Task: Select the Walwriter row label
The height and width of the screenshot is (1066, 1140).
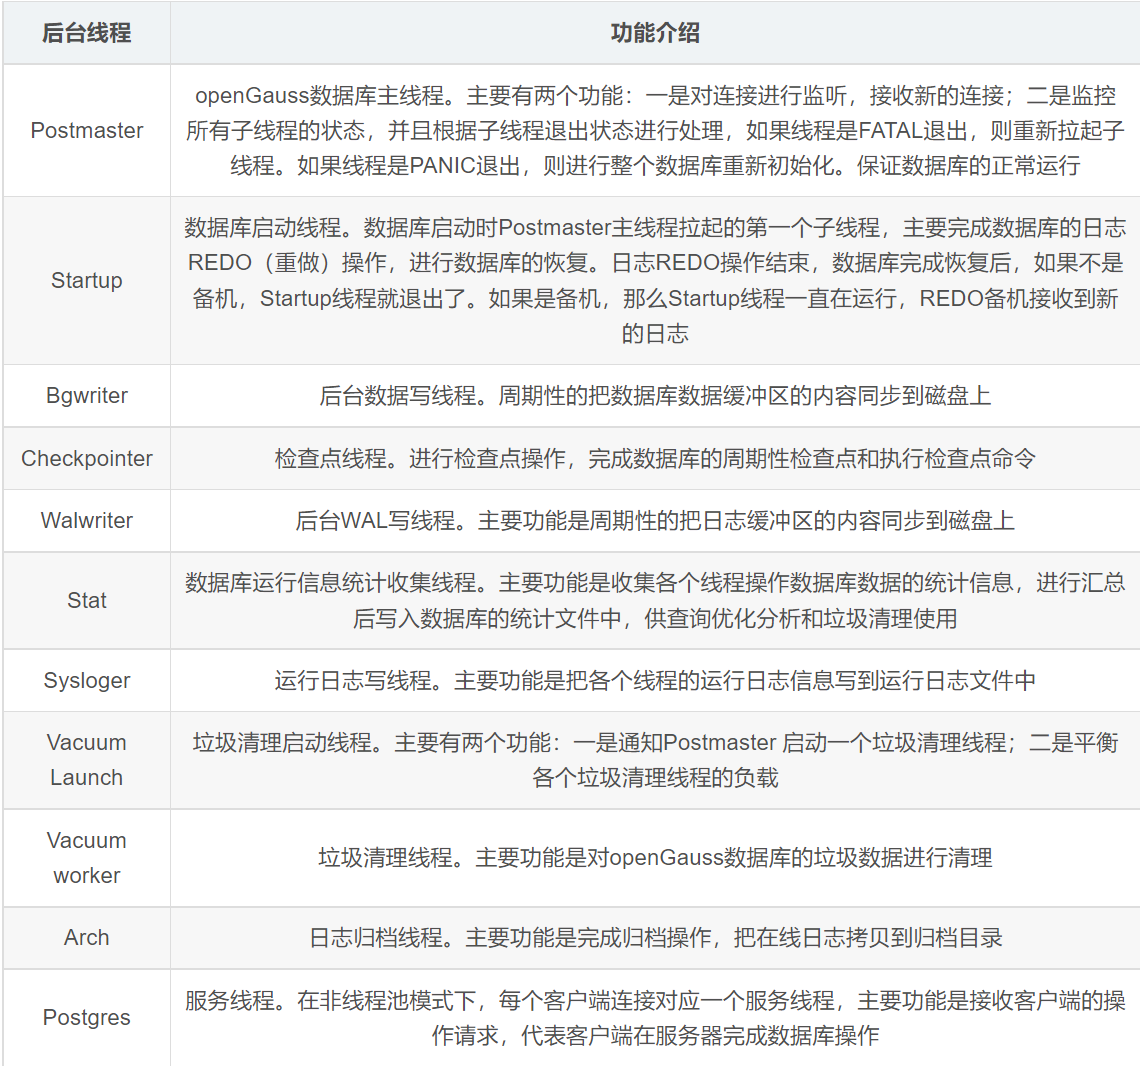Action: pos(87,521)
